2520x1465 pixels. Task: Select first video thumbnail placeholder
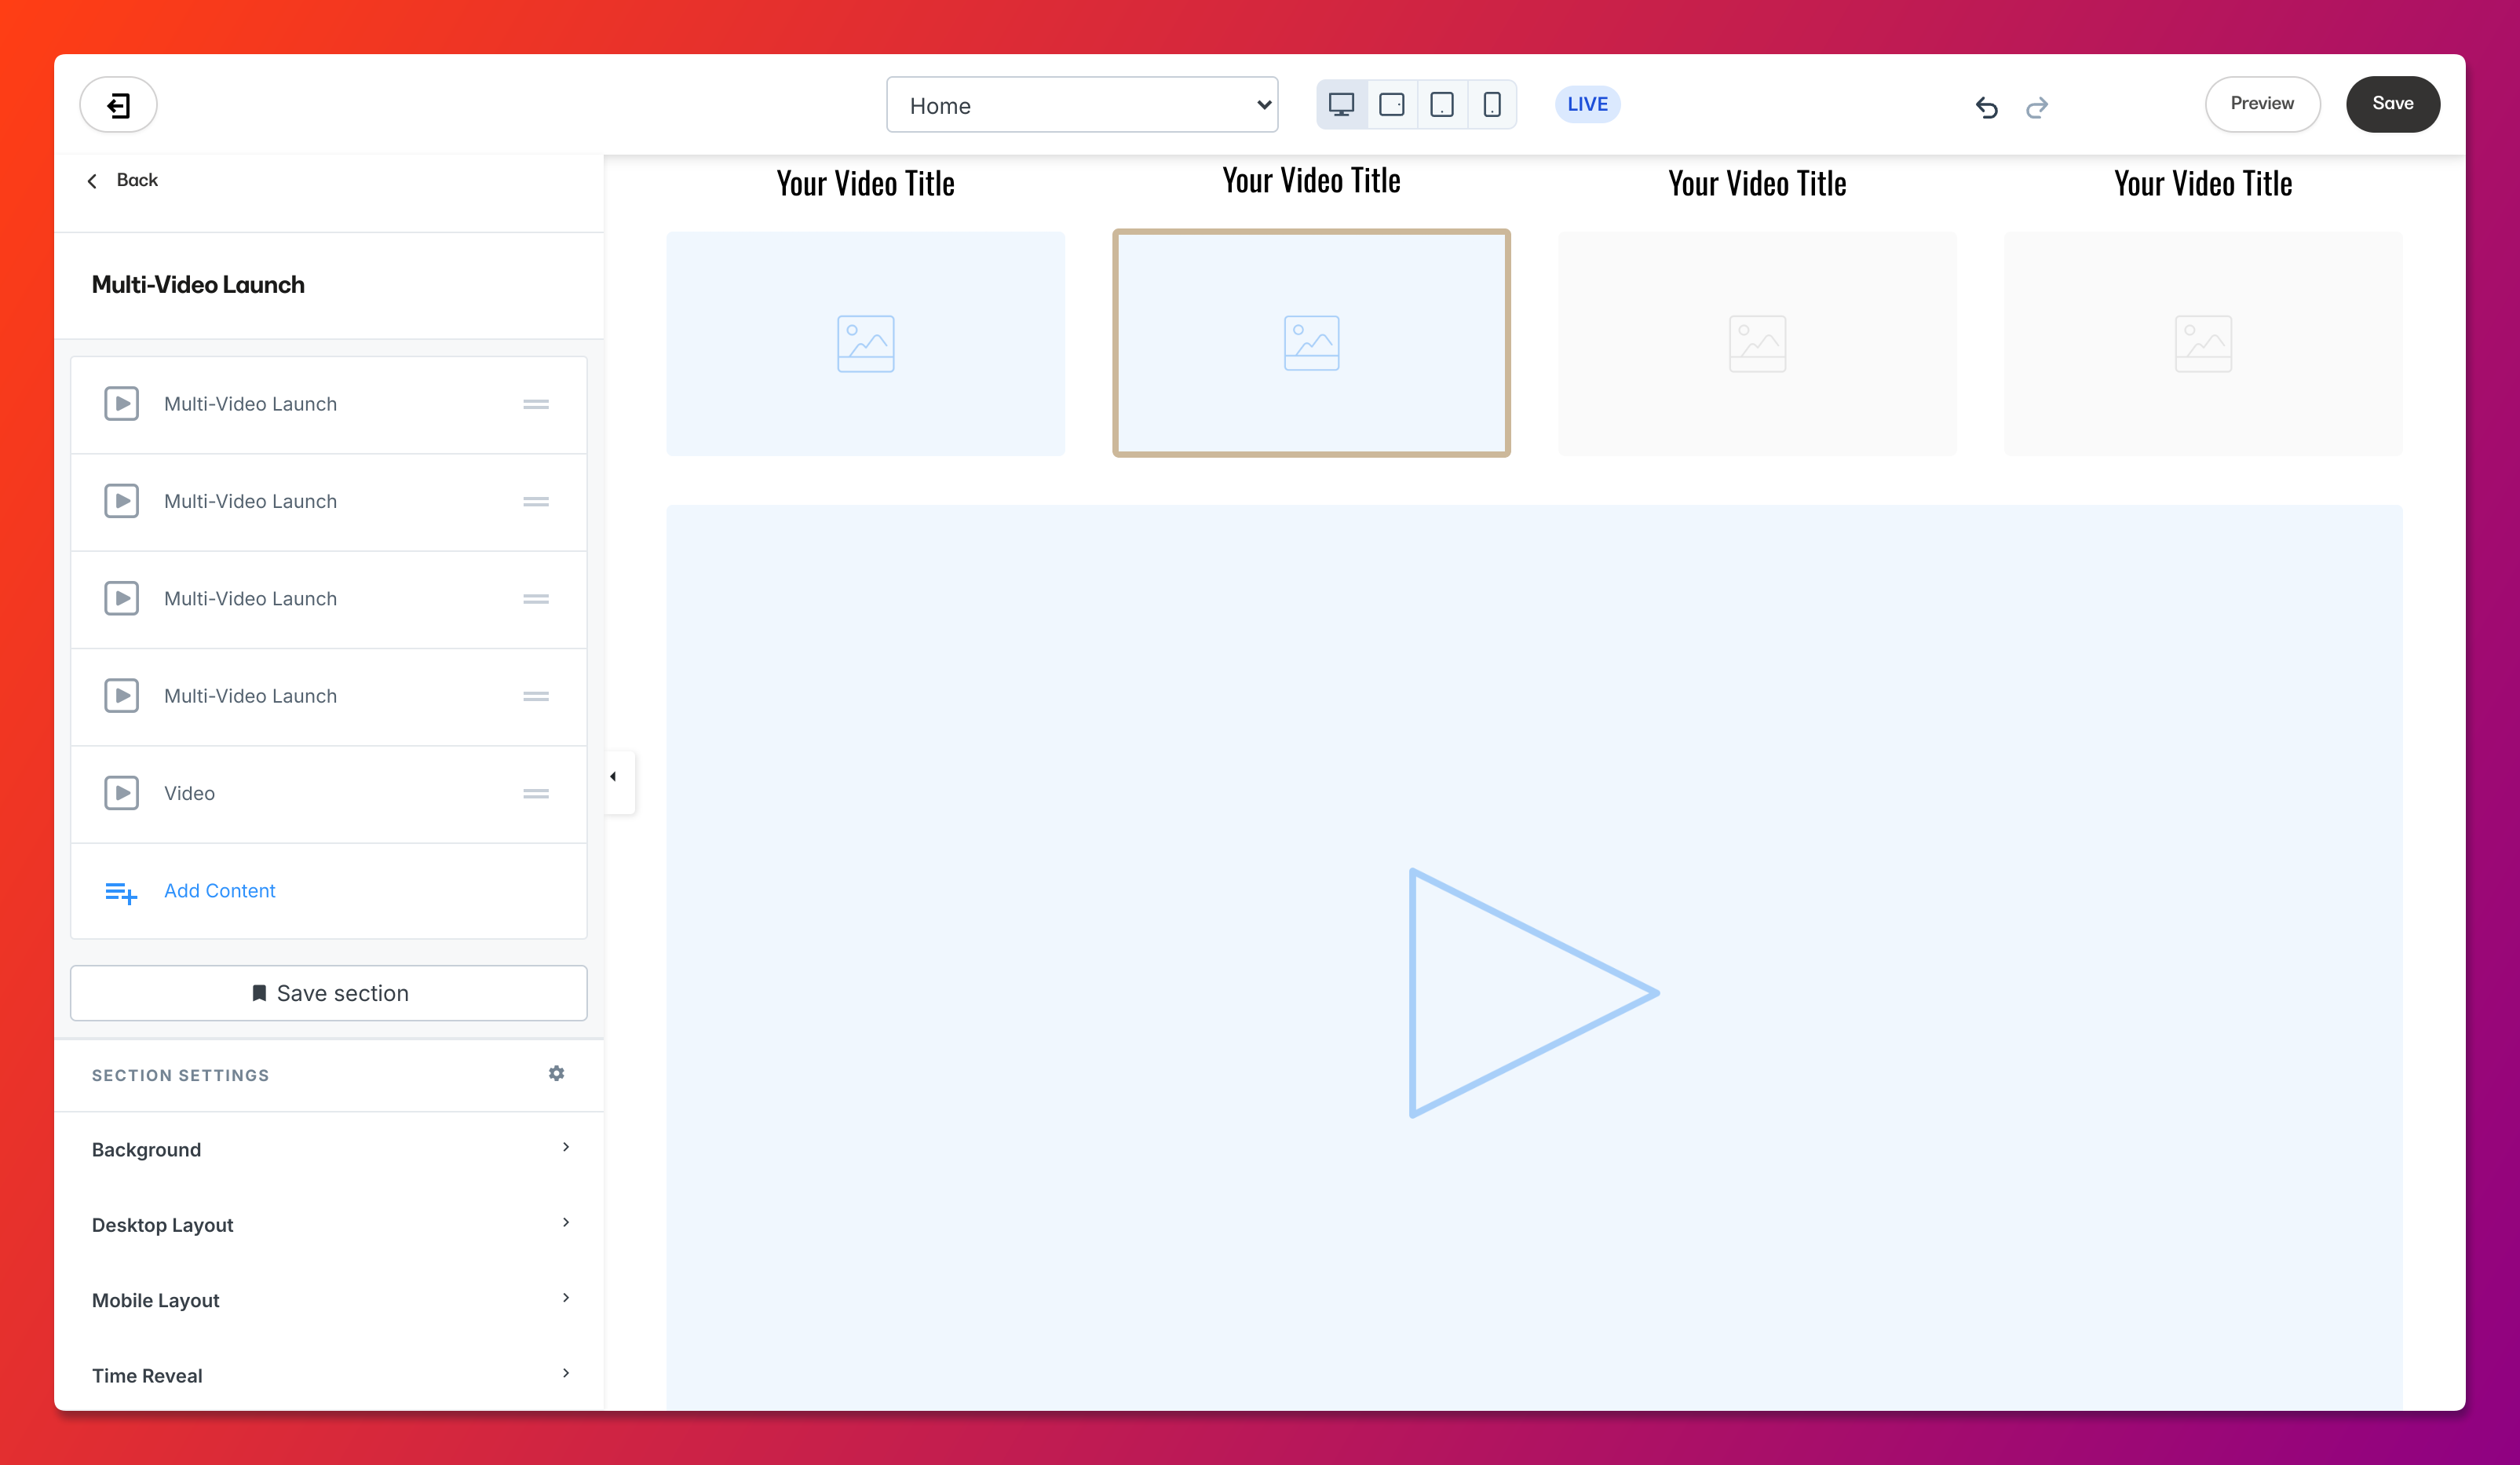[865, 344]
